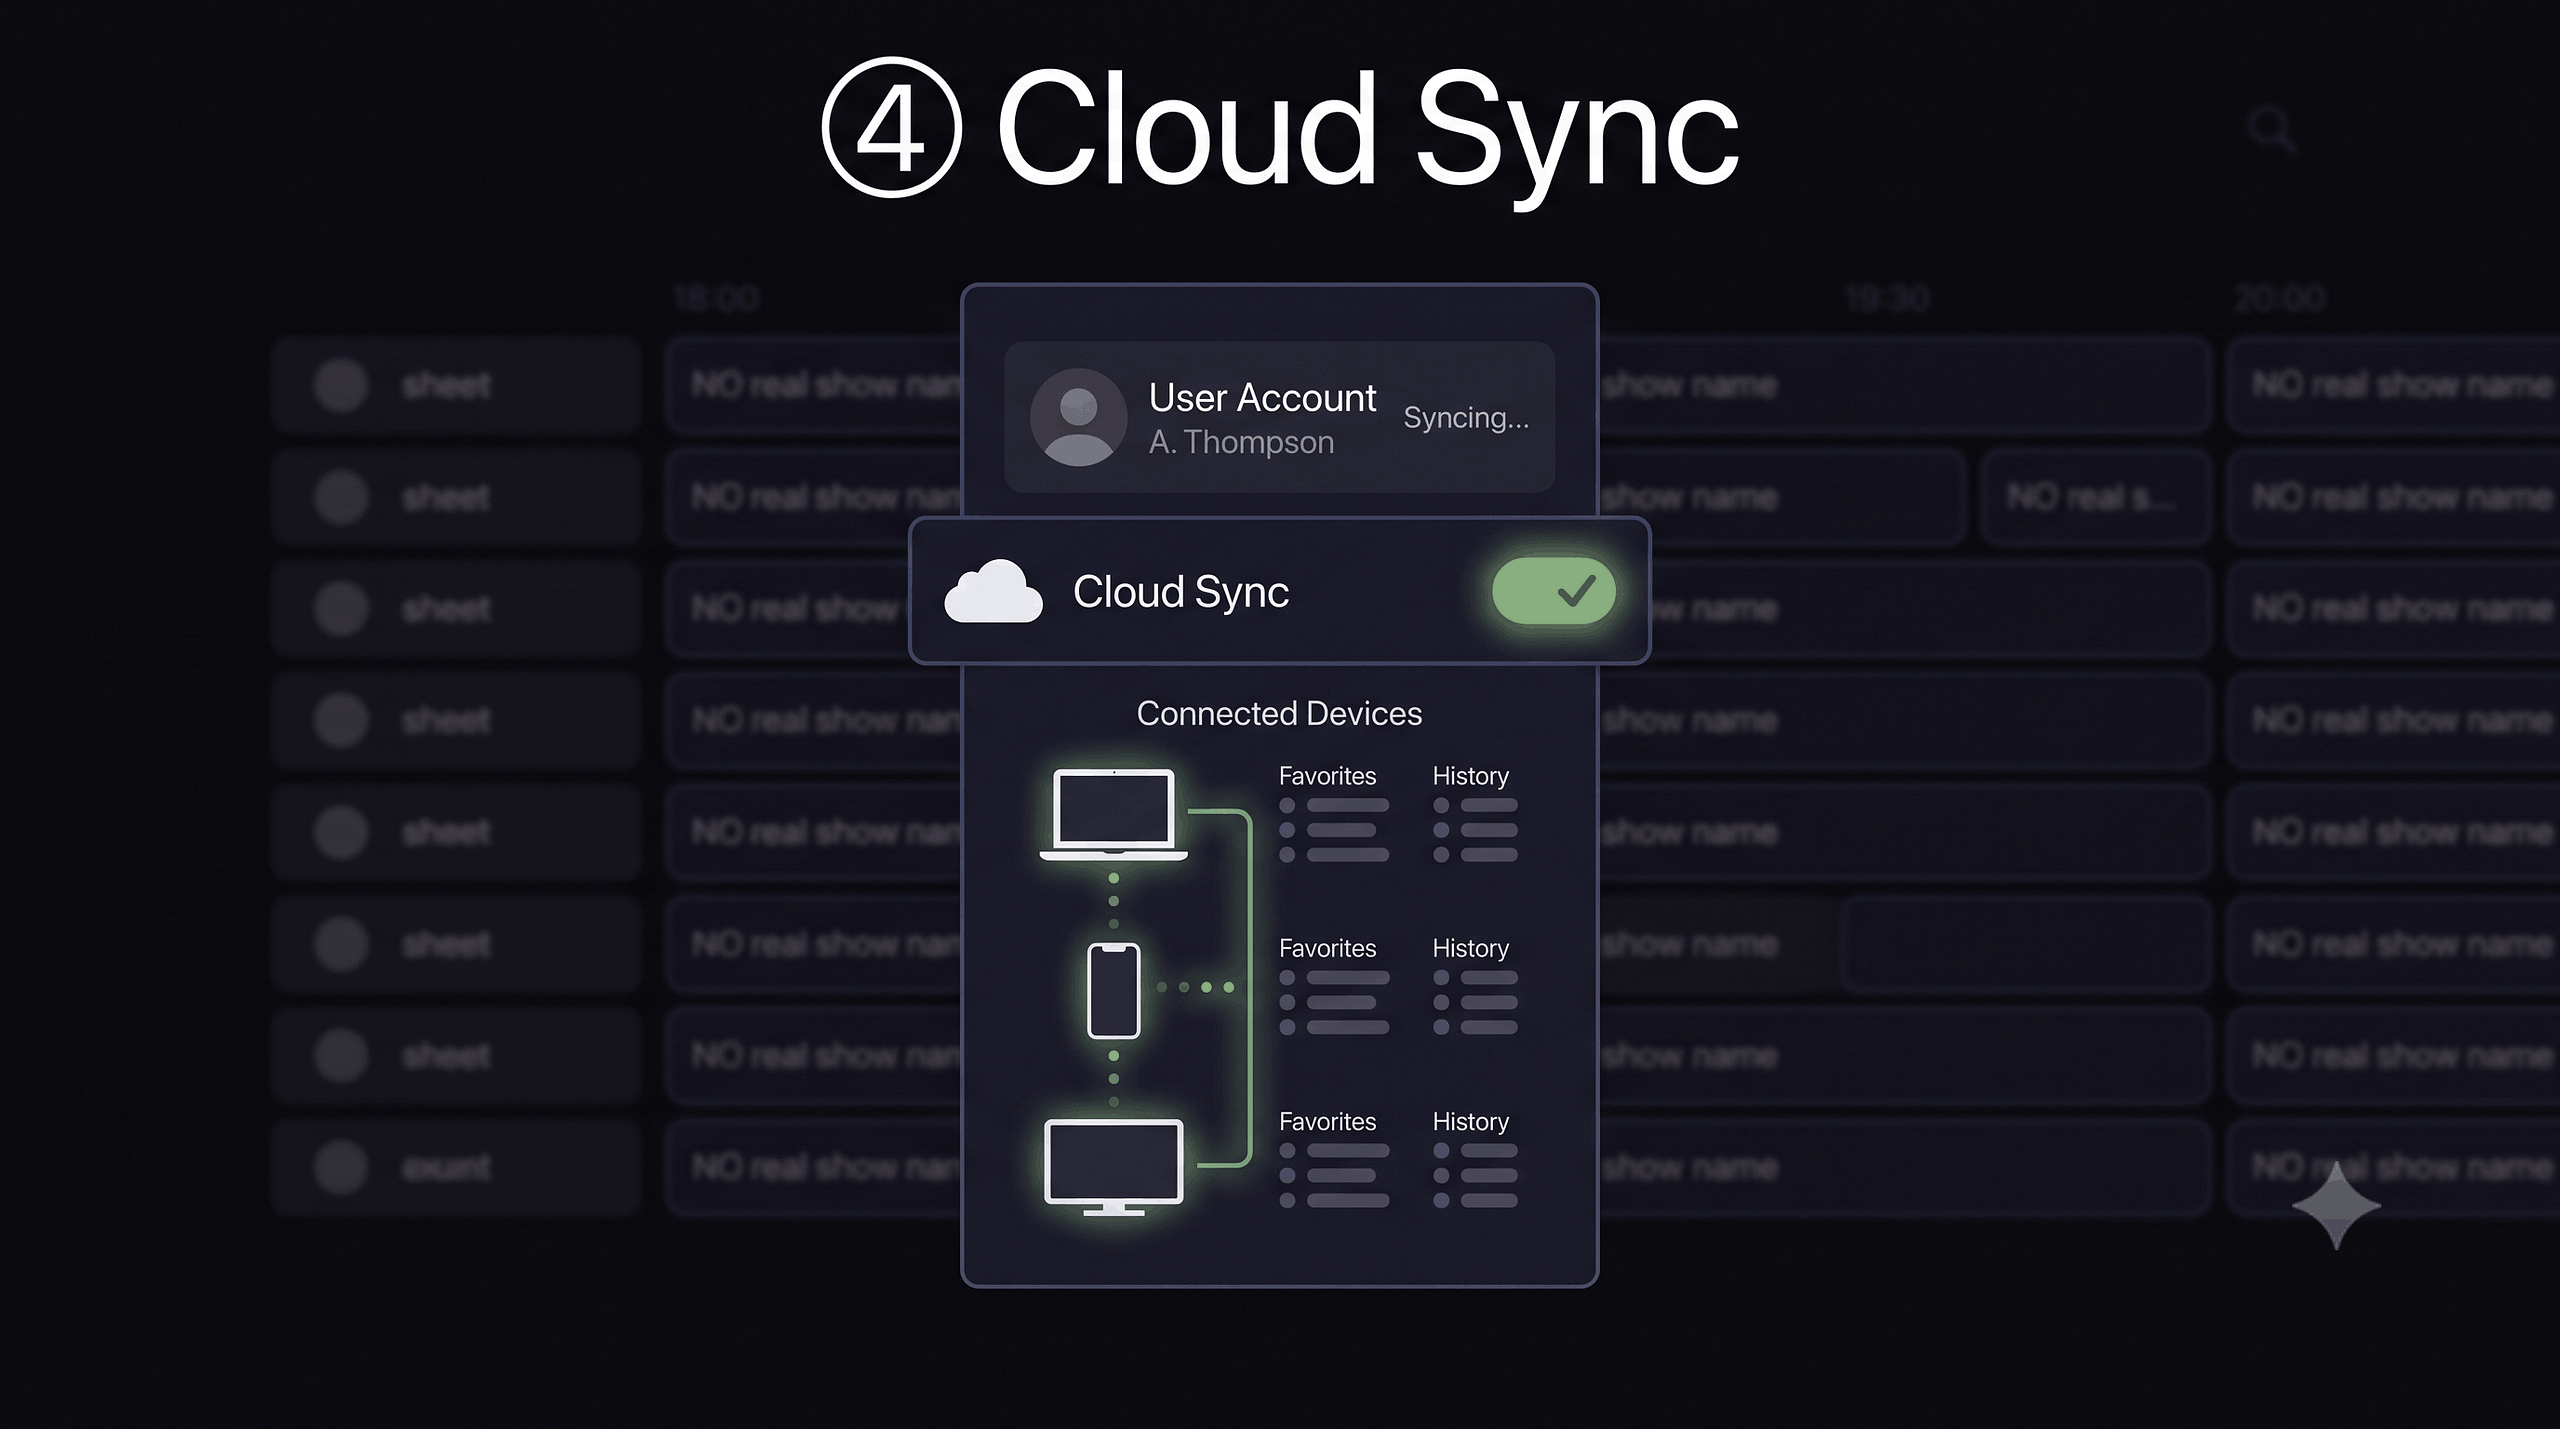
Task: Click the white cloud icon
Action: point(993,592)
